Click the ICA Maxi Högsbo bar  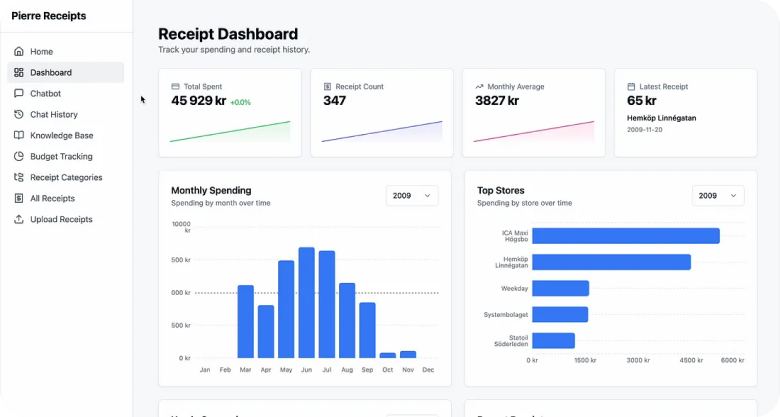626,236
